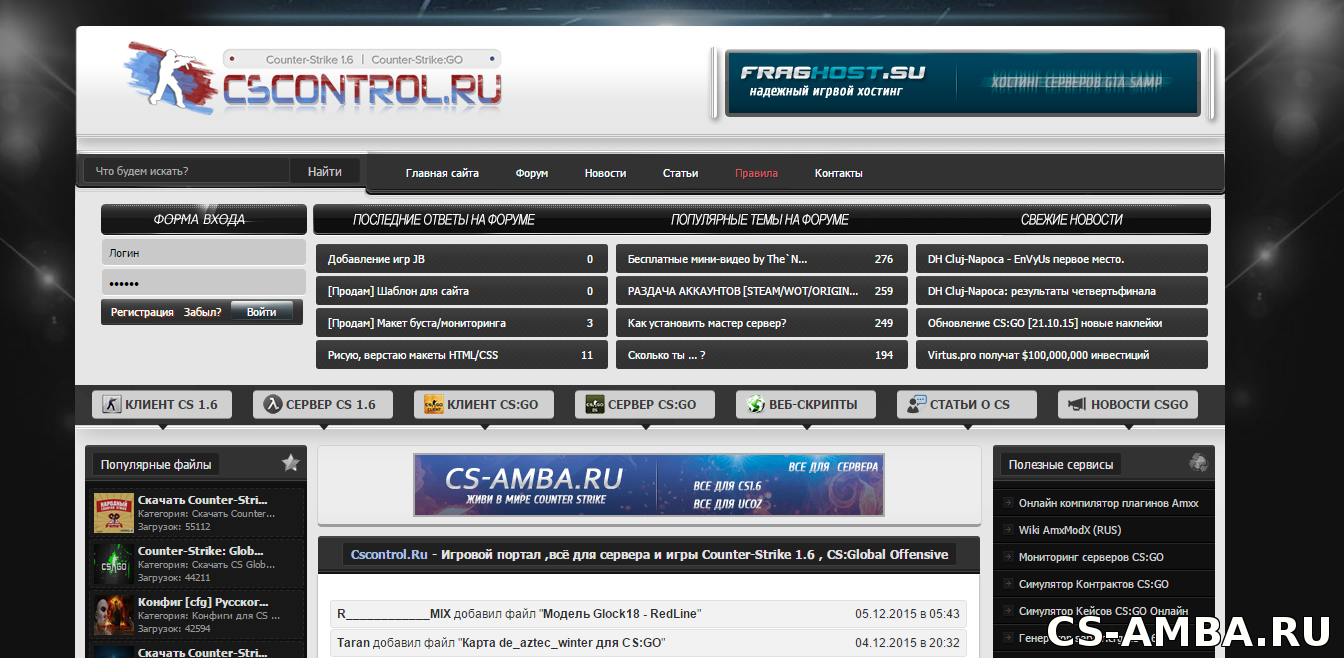Open the 'Регистрация' link
The height and width of the screenshot is (658, 1344).
coord(142,312)
